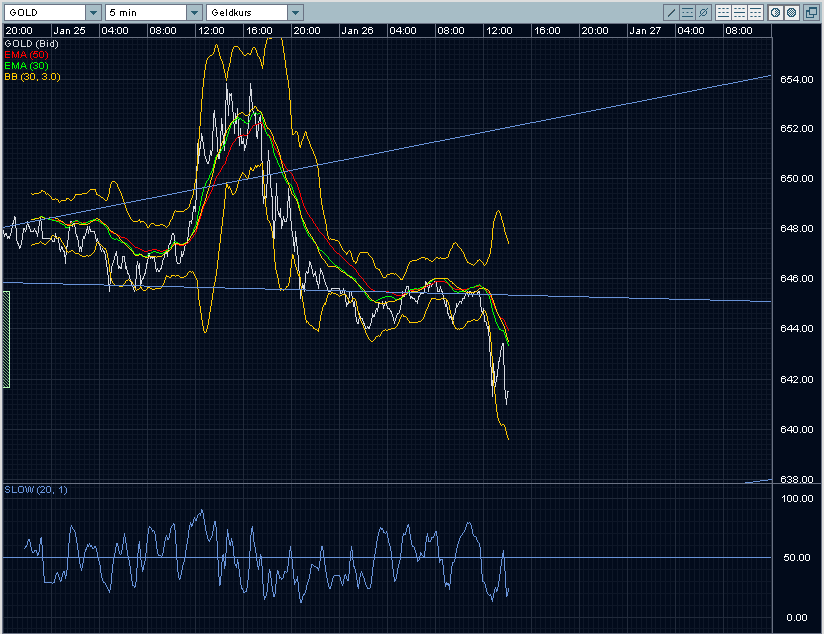Choose the bottom solid line style icon
Screen dimensions: 824x634
tap(723, 12)
